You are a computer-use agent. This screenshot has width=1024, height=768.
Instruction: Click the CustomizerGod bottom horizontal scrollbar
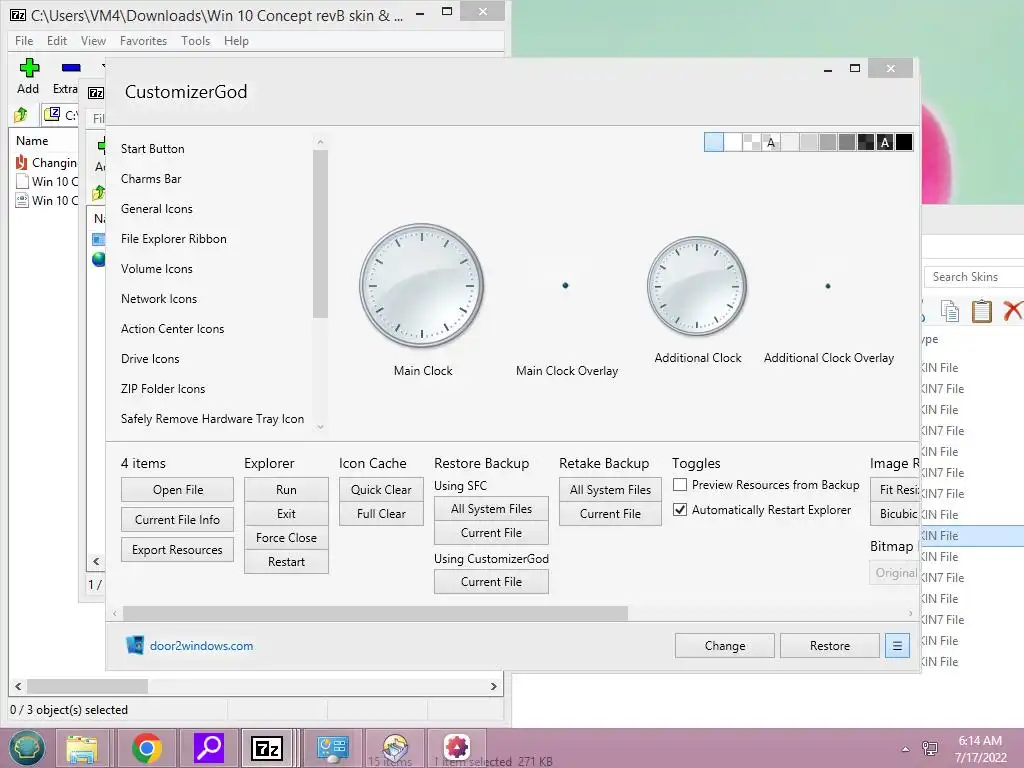pyautogui.click(x=376, y=613)
